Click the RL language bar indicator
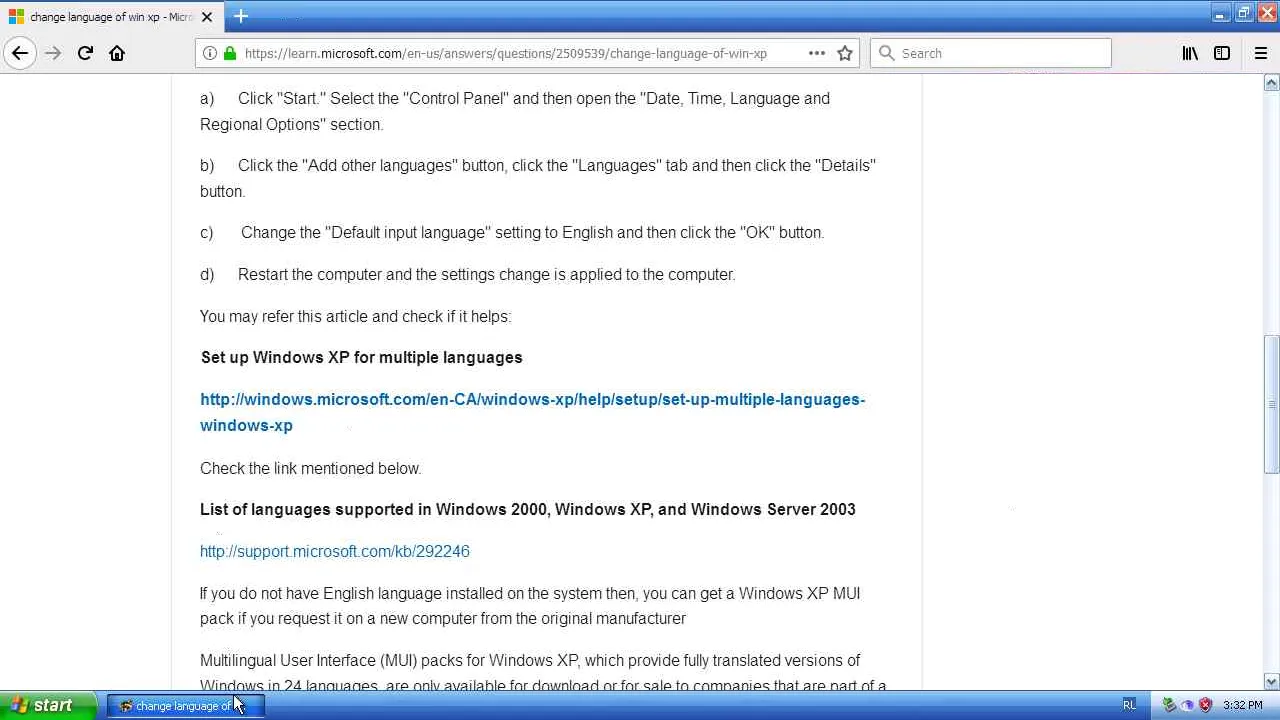 click(x=1129, y=705)
